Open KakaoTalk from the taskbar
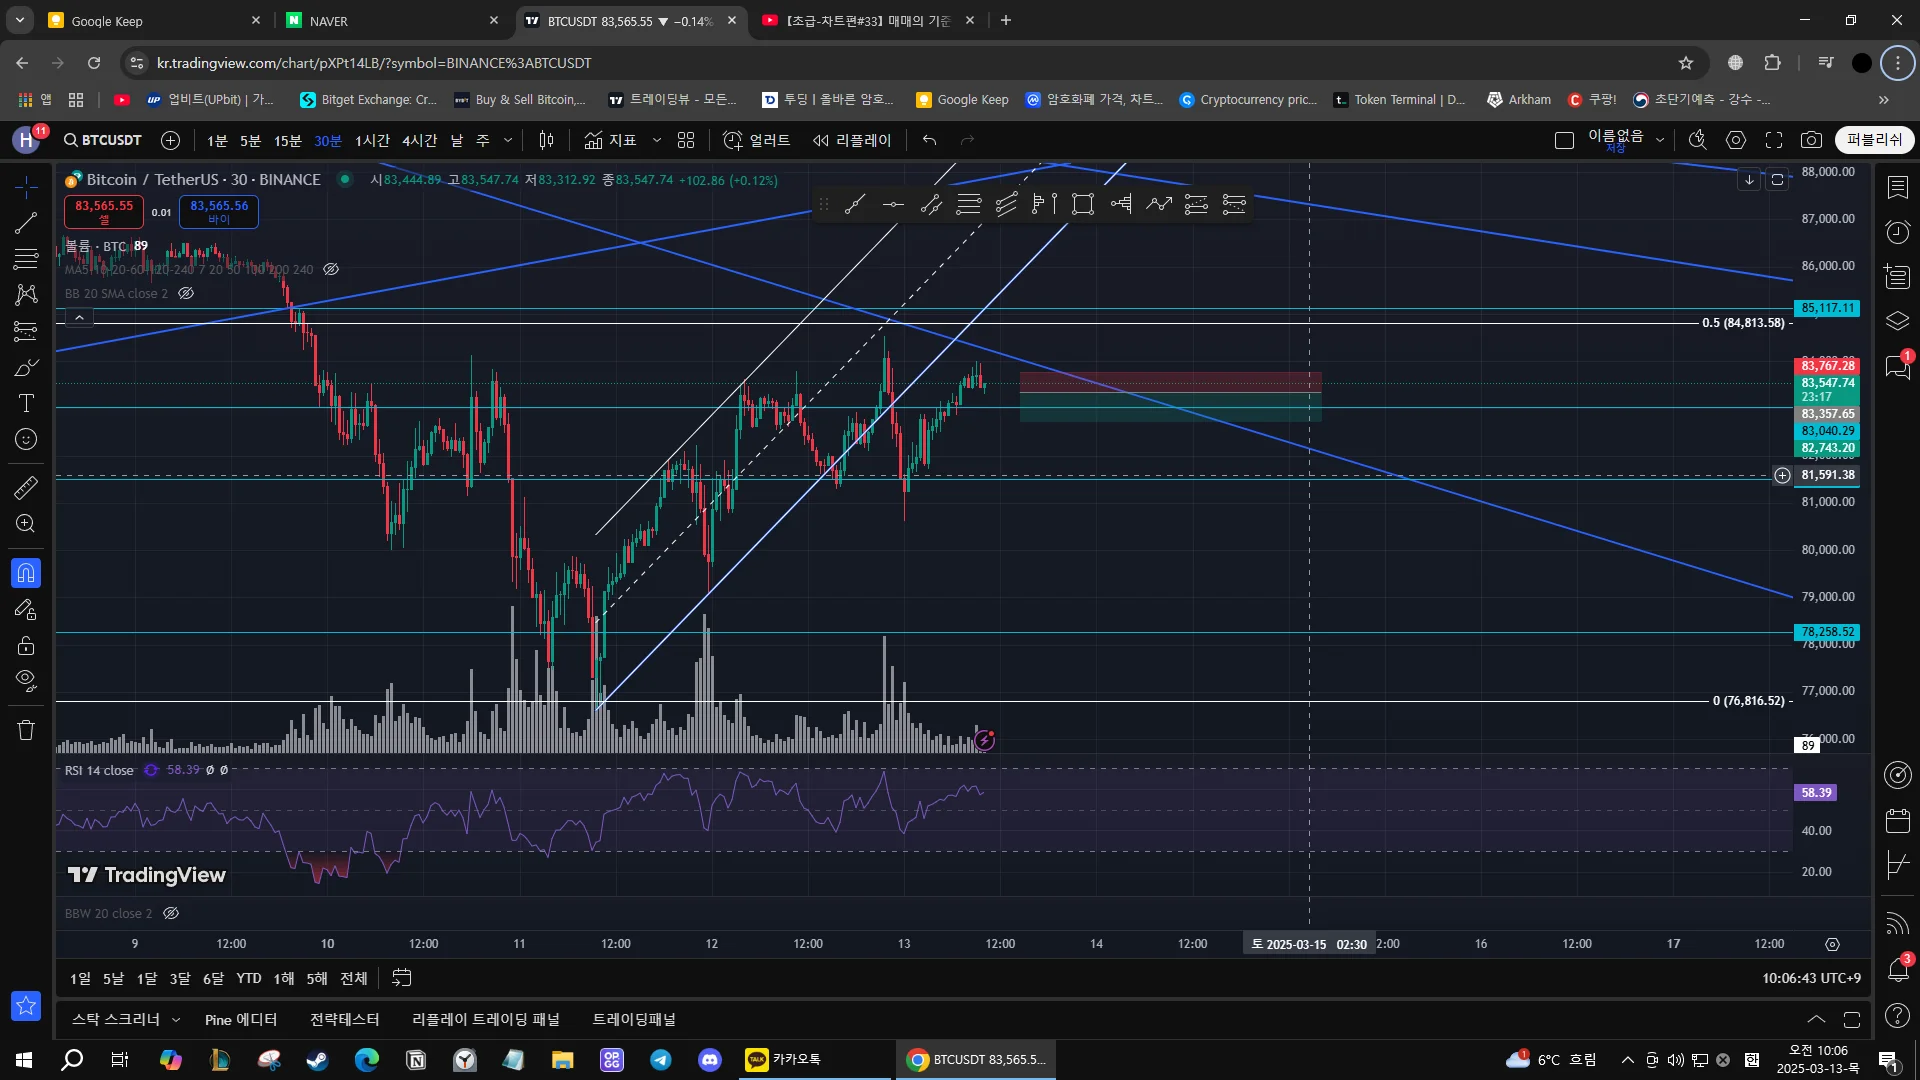The image size is (1920, 1080). (785, 1059)
